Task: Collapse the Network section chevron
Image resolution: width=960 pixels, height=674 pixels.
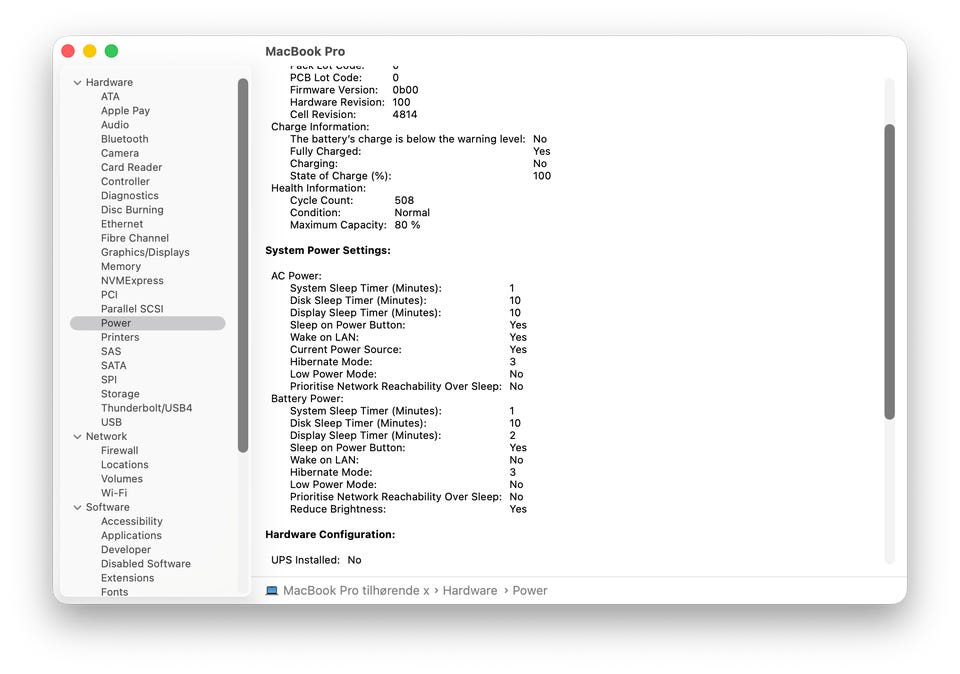Action: point(77,436)
